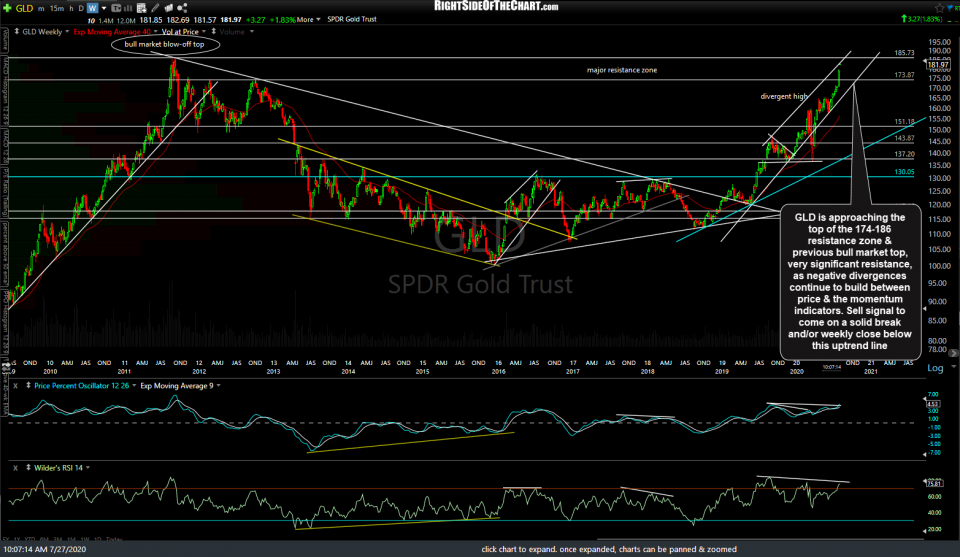This screenshot has width=960, height=557.
Task: Click the bottom scale marker of PPO pane
Action: pyautogui.click(x=925, y=454)
